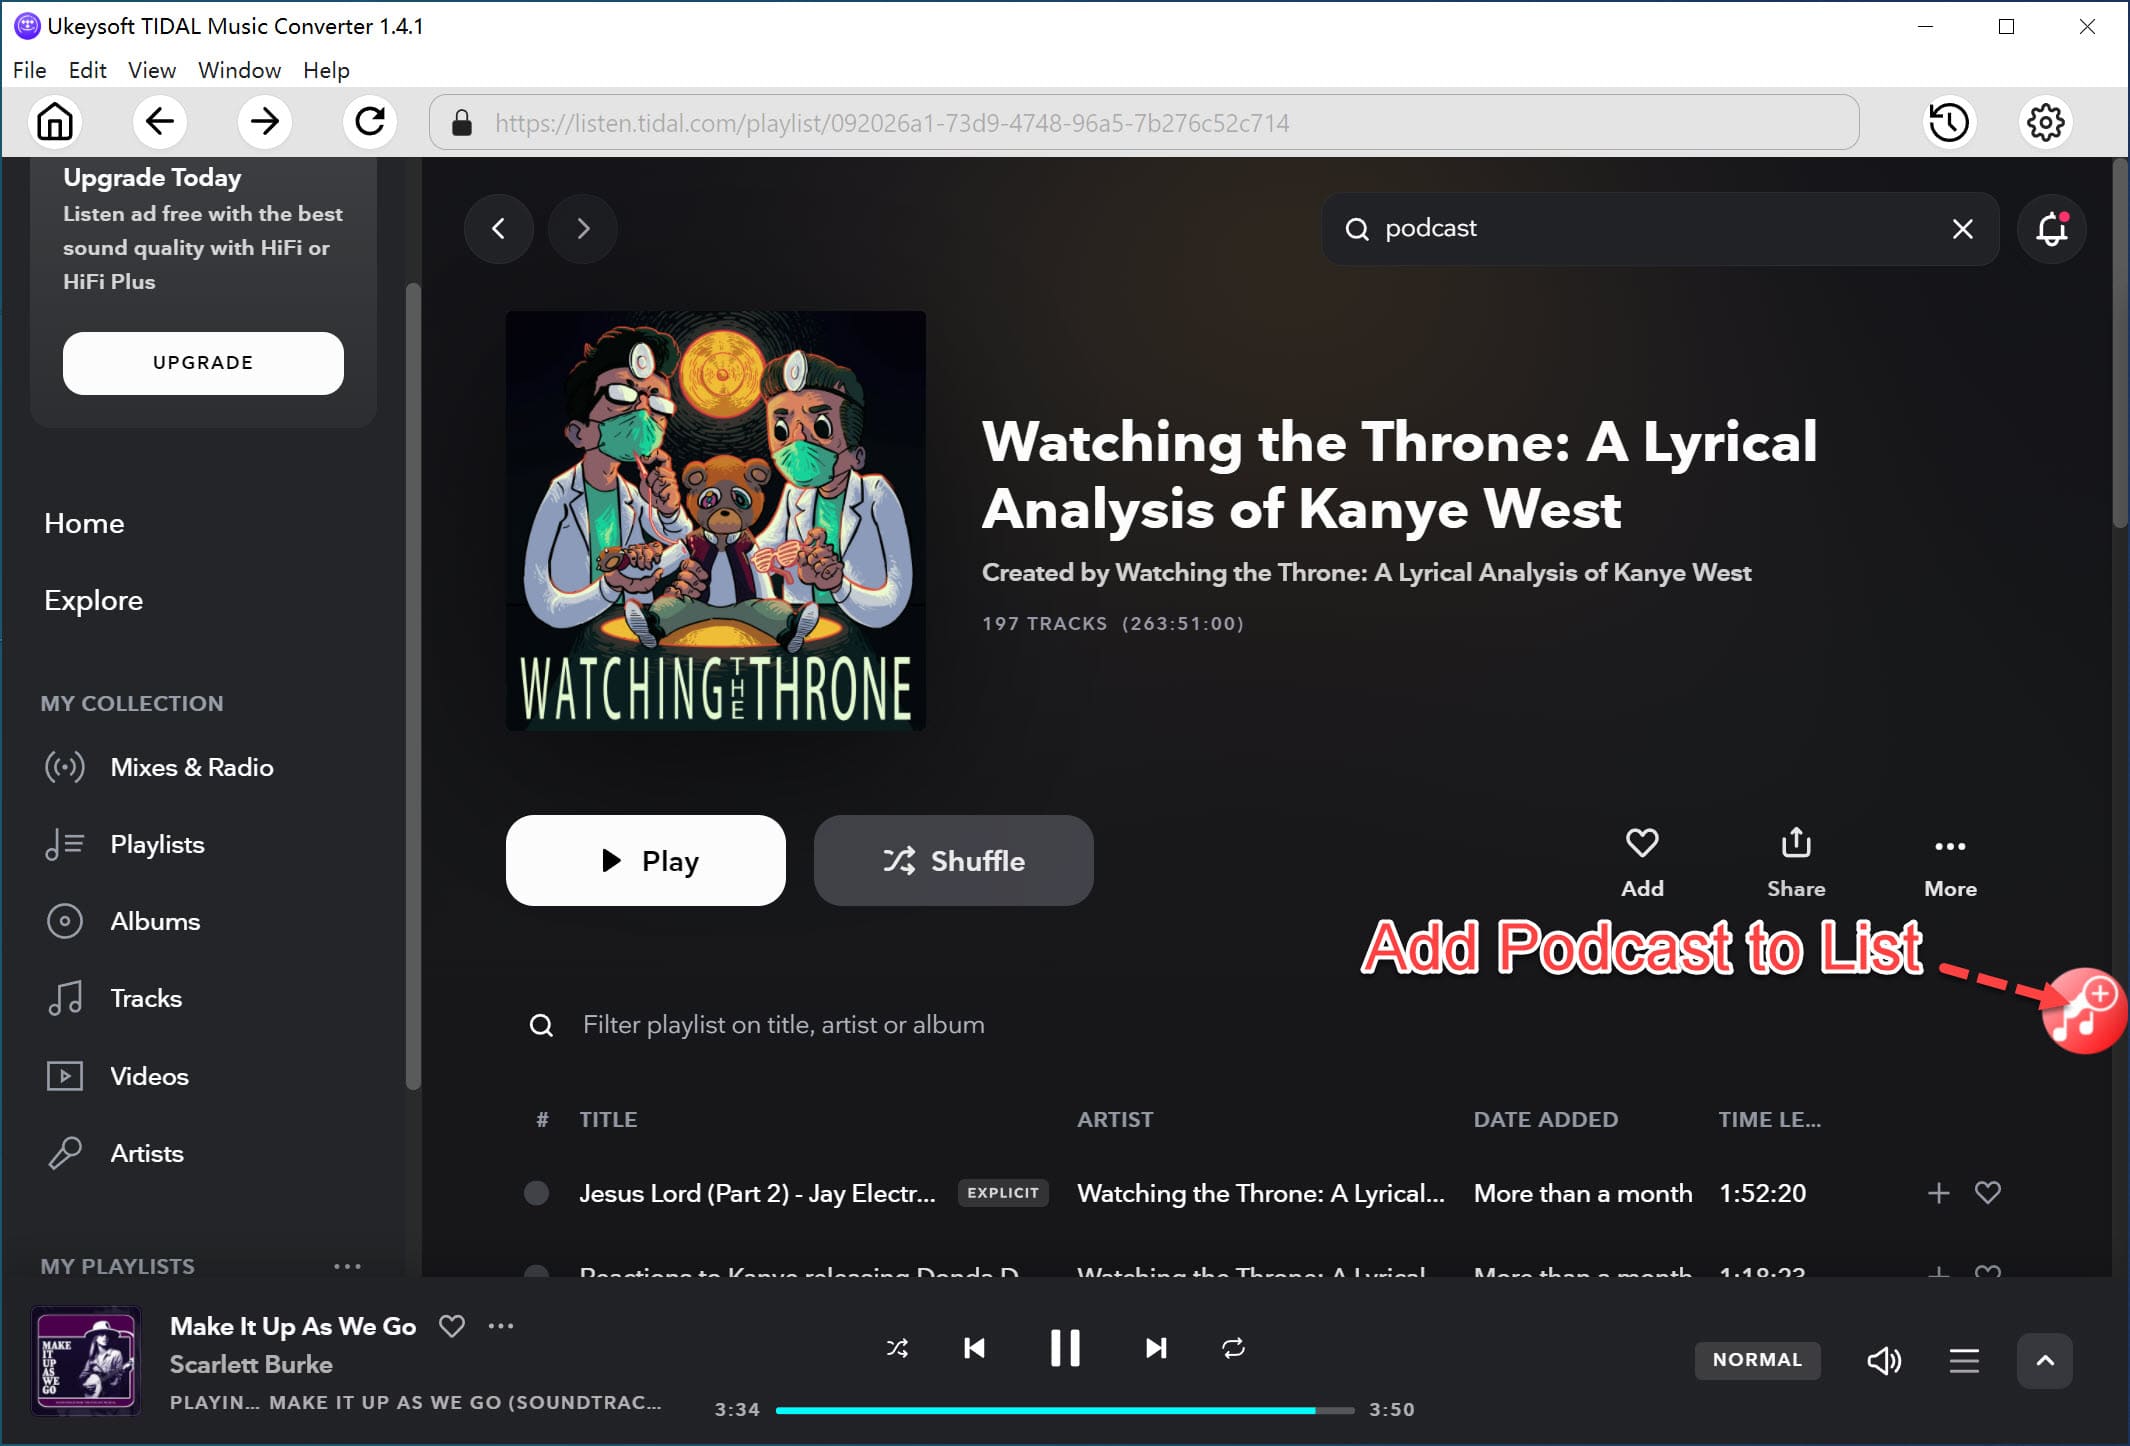Viewport: 2130px width, 1446px height.
Task: Open the More options menu for the playlist
Action: pos(1950,845)
